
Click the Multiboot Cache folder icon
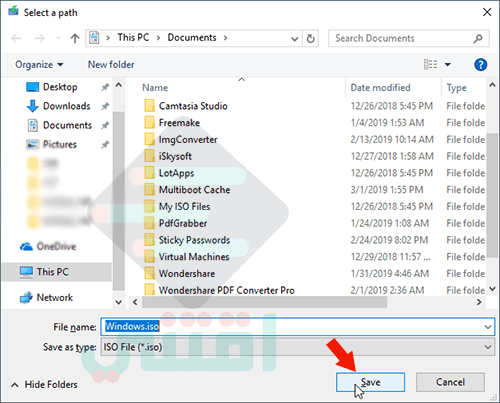(149, 189)
